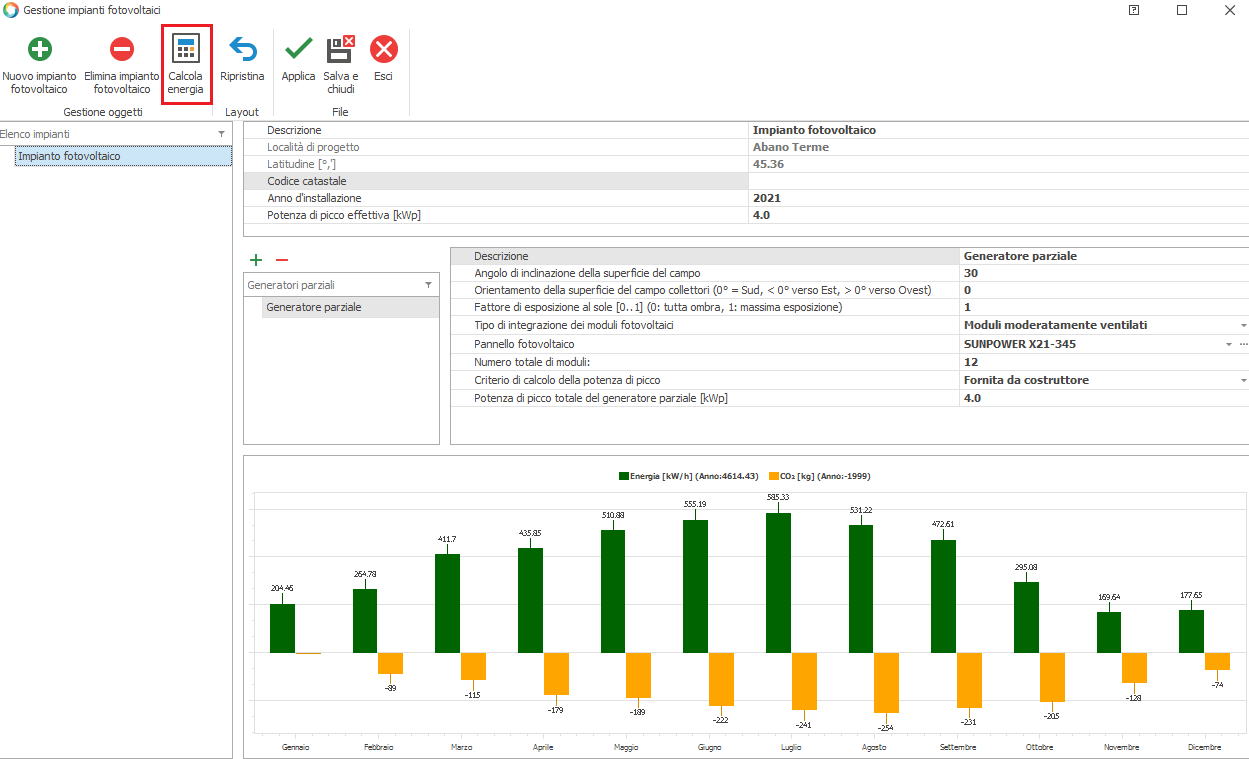Select Generatore parziale in generators list
This screenshot has width=1249, height=759.
pyautogui.click(x=314, y=308)
